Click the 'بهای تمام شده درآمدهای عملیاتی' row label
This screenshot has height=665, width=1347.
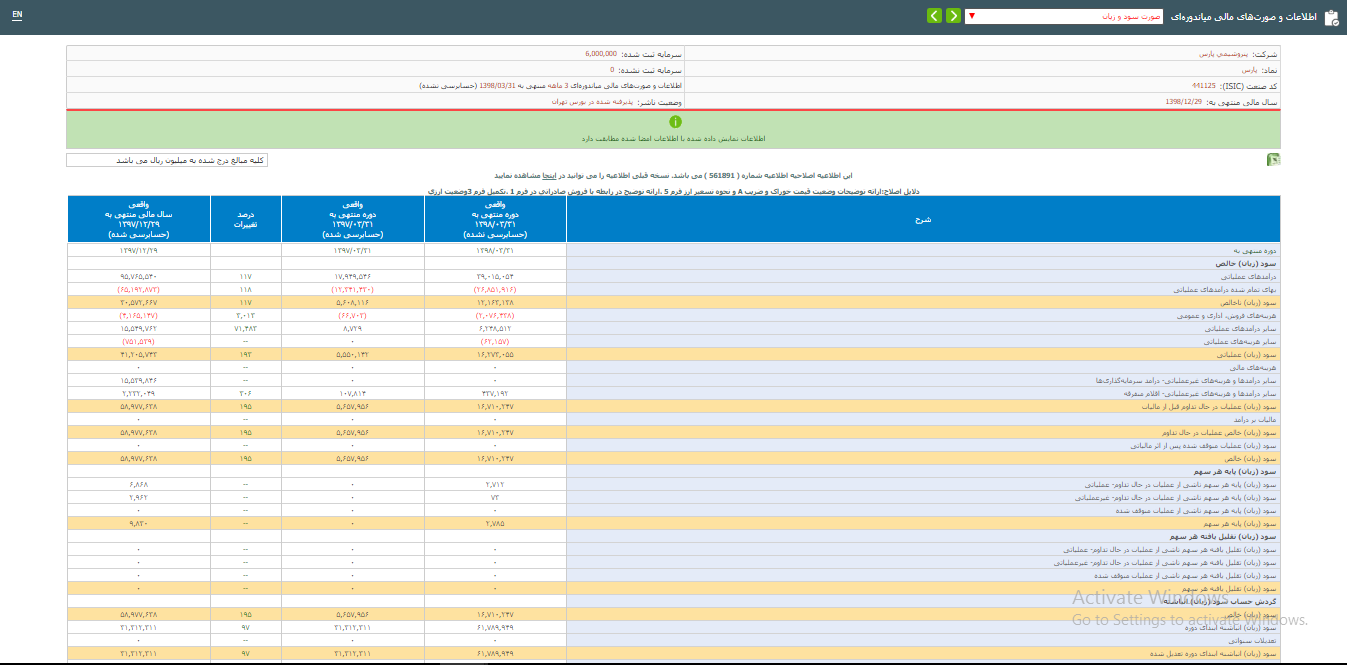(1227, 289)
